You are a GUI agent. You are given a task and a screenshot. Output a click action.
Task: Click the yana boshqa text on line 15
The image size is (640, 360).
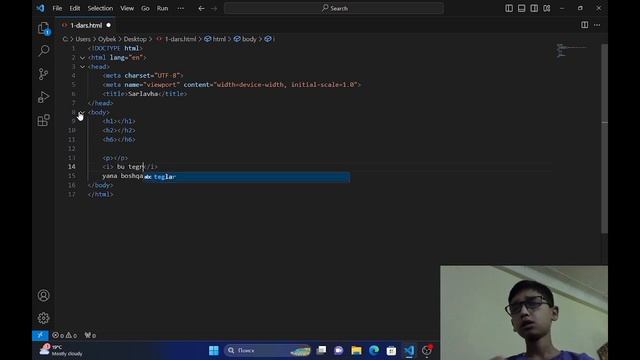tap(122, 176)
